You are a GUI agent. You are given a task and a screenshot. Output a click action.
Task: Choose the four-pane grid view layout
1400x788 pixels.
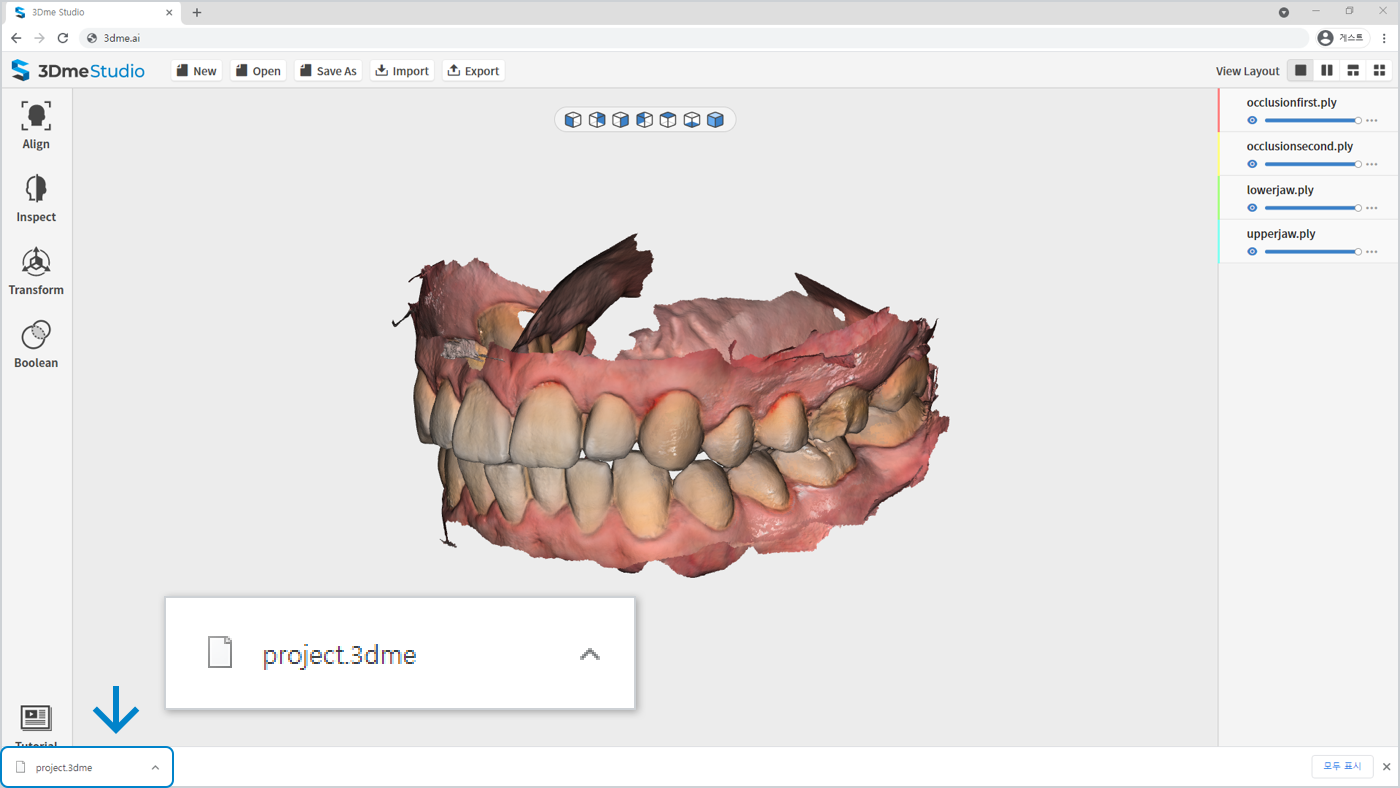click(1379, 70)
